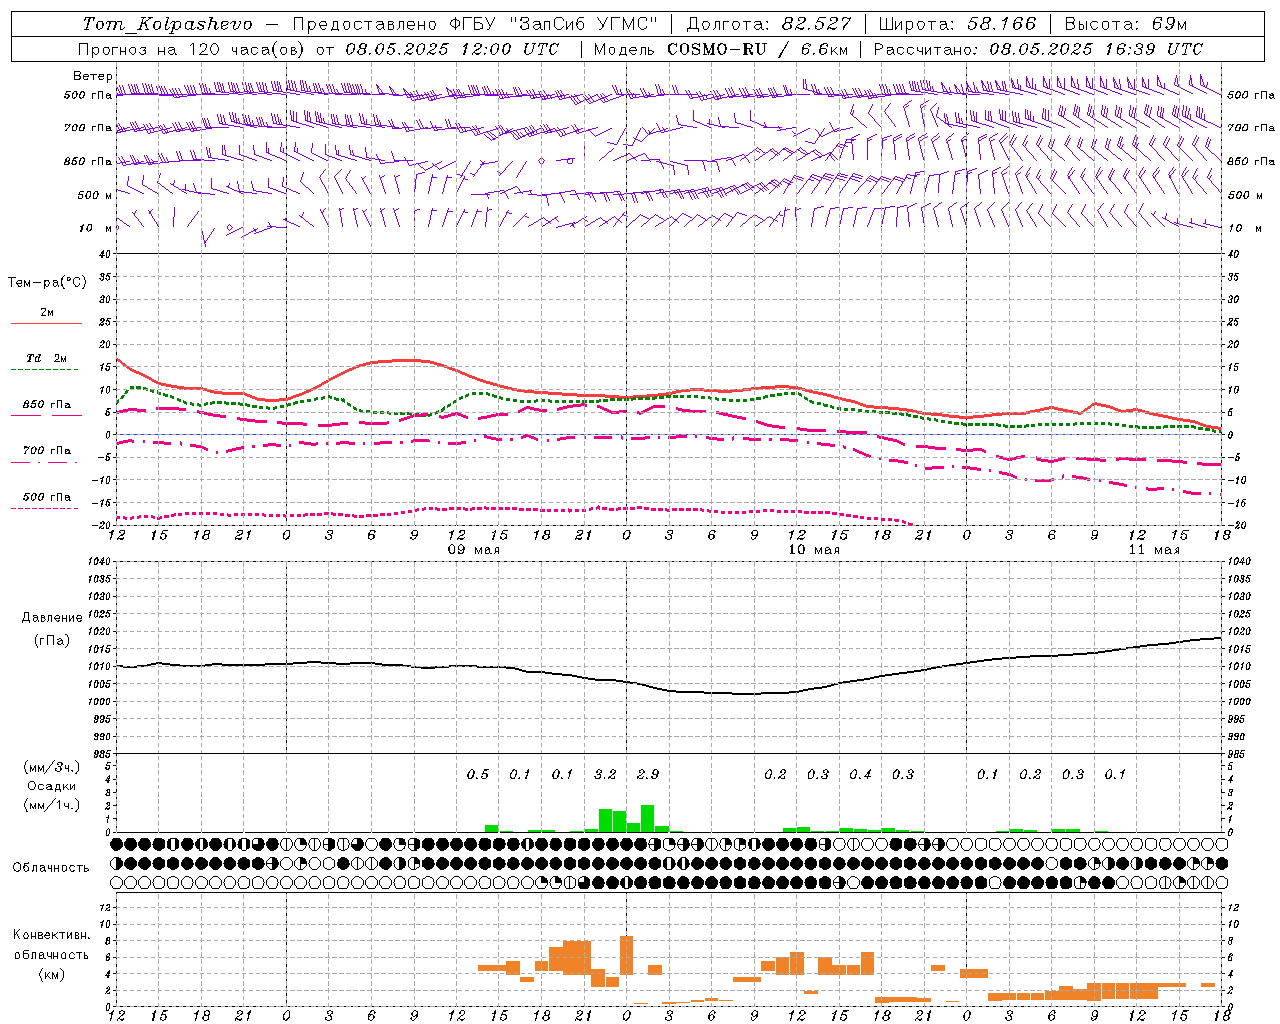Image resolution: width=1280 pixels, height=1024 pixels.
Task: Click the (мм/1ч.) precipitation unit label
Action: [x=52, y=805]
